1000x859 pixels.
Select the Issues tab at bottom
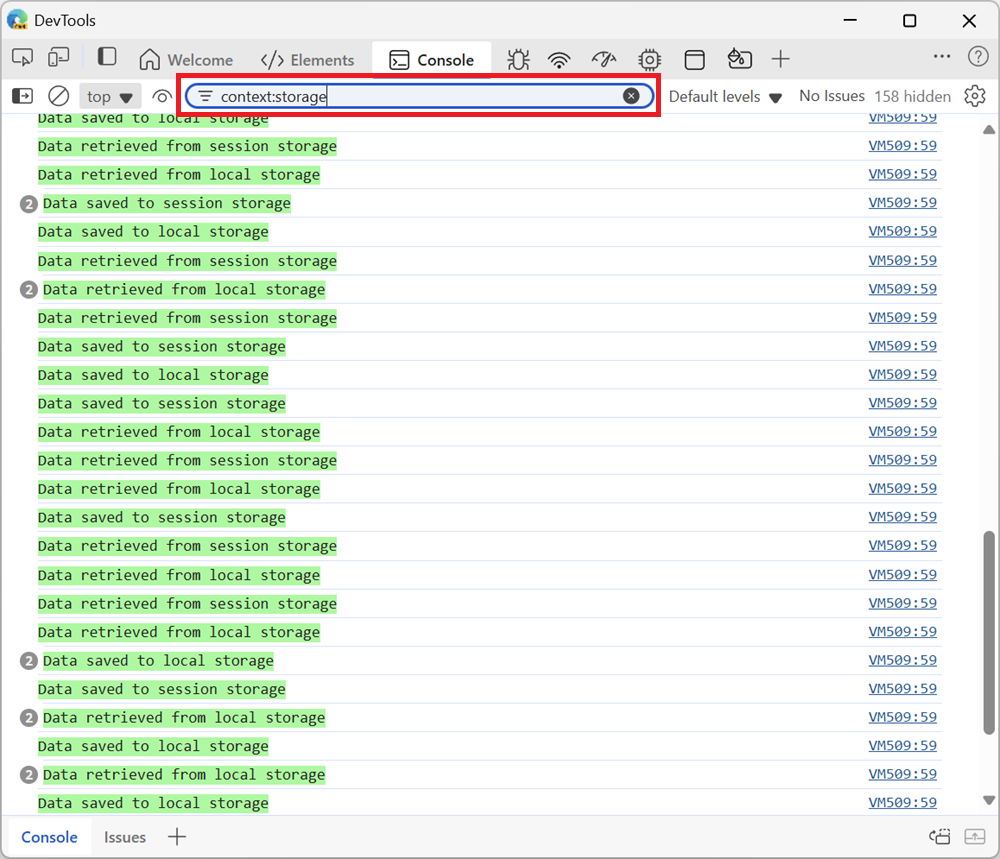[124, 837]
